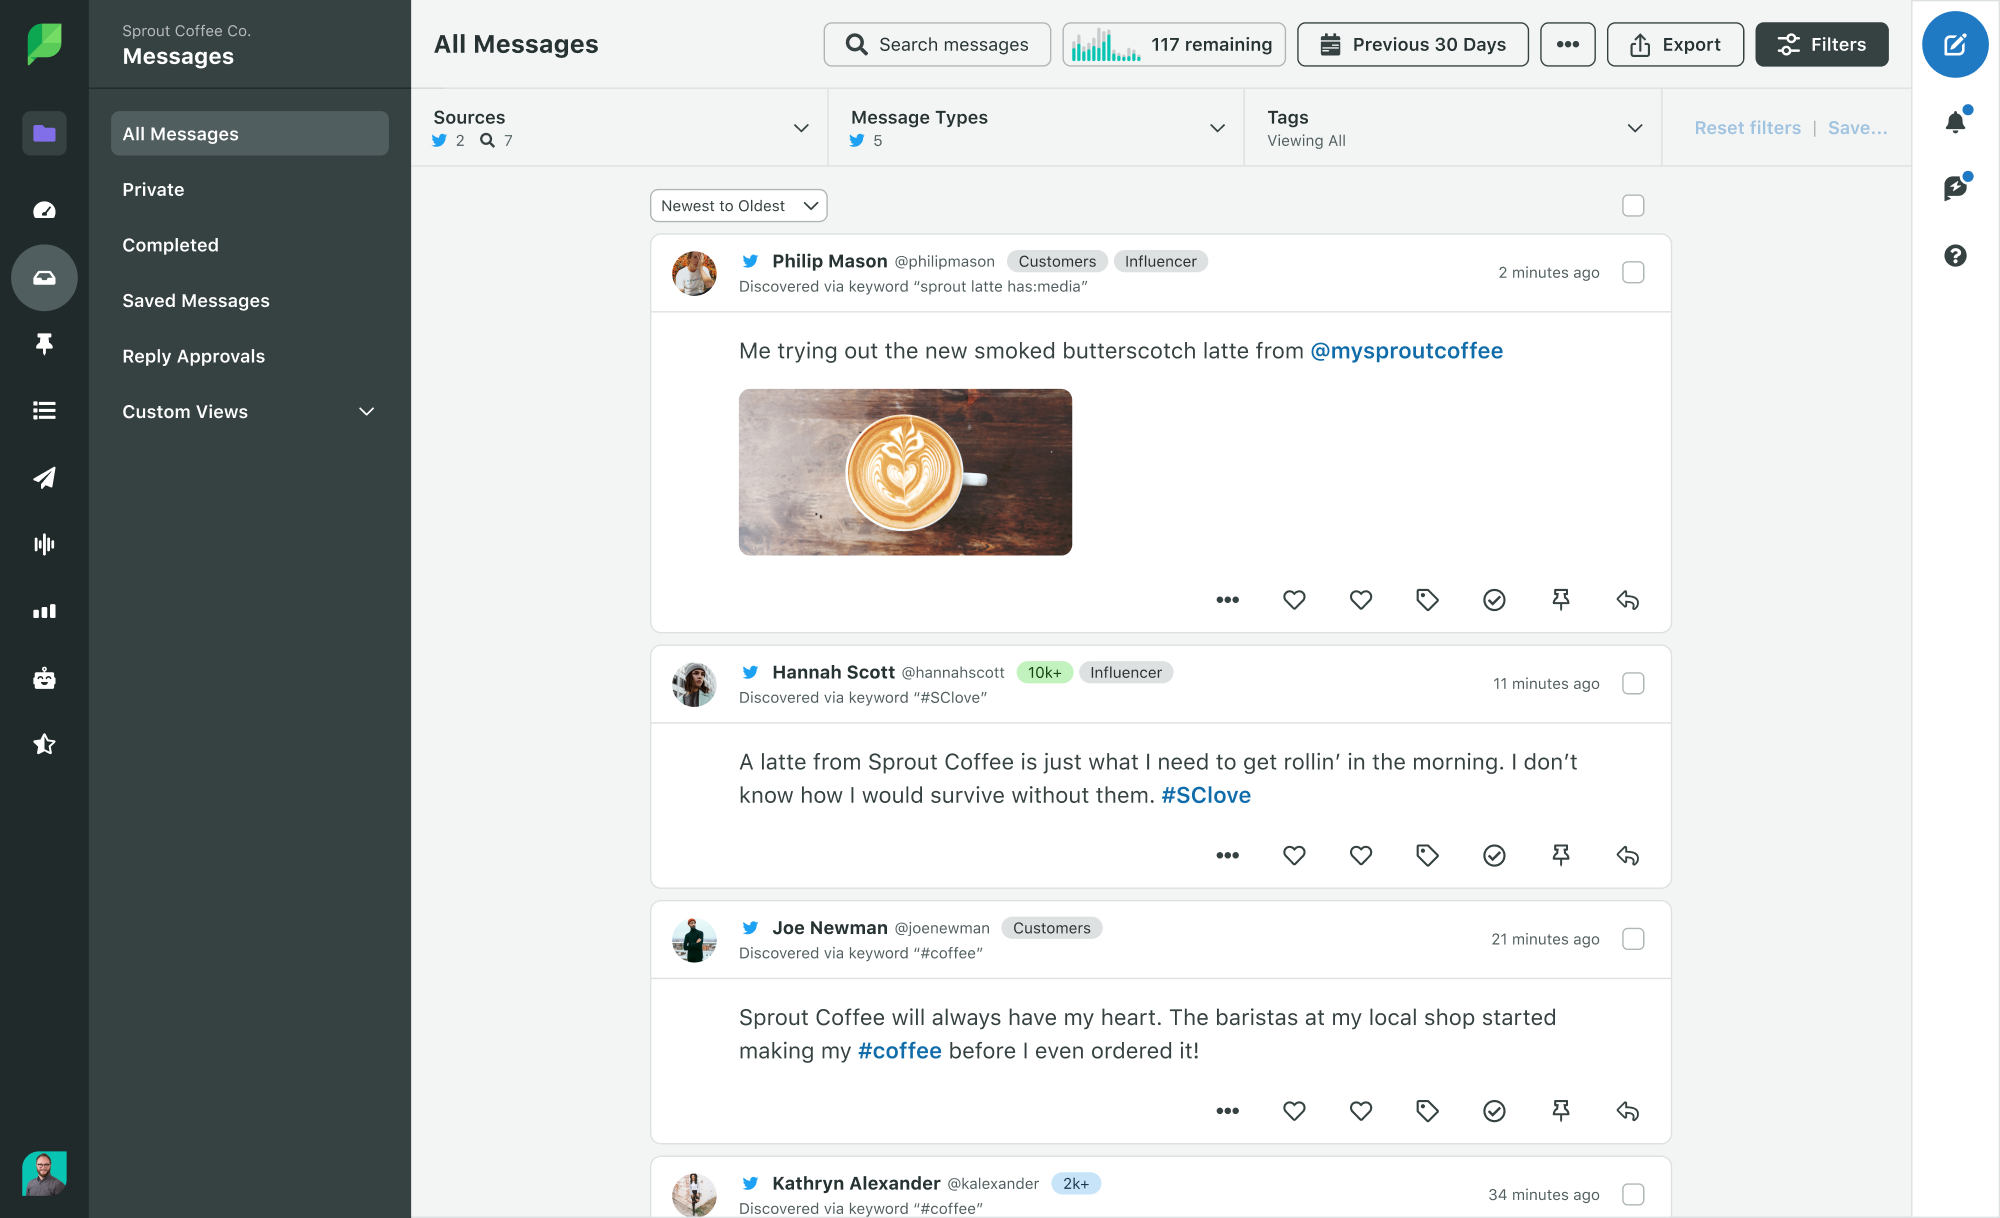The width and height of the screenshot is (2000, 1218).
Task: Click the latte art thumbnail in Philip Mason tweet
Action: coord(906,470)
